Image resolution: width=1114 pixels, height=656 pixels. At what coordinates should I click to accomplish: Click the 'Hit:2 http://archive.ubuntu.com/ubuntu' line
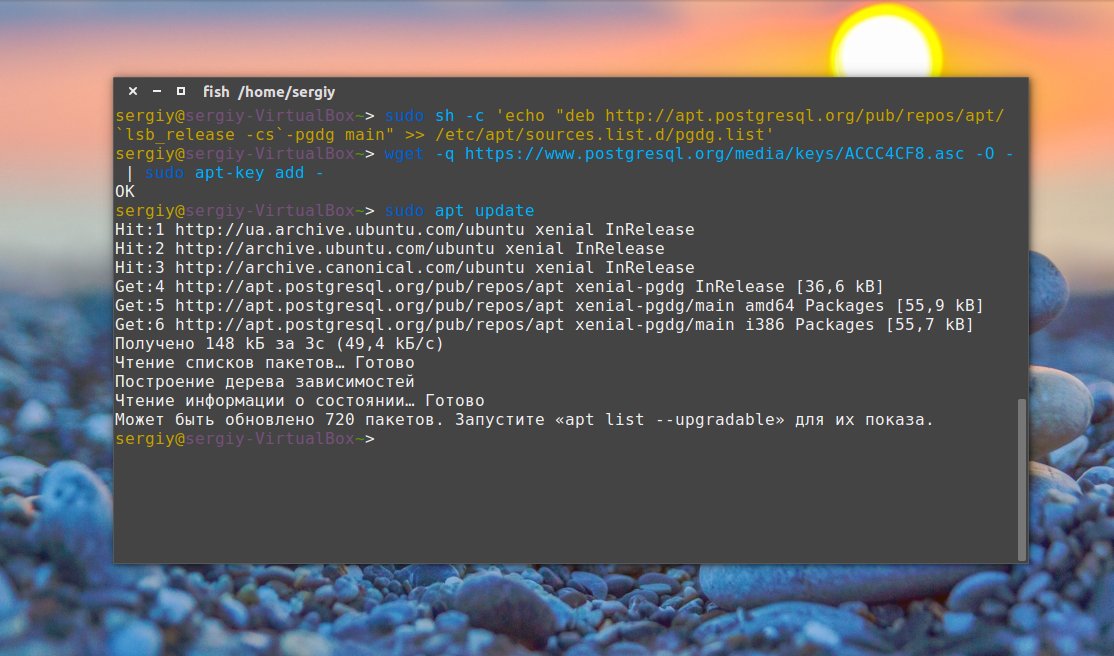390,249
